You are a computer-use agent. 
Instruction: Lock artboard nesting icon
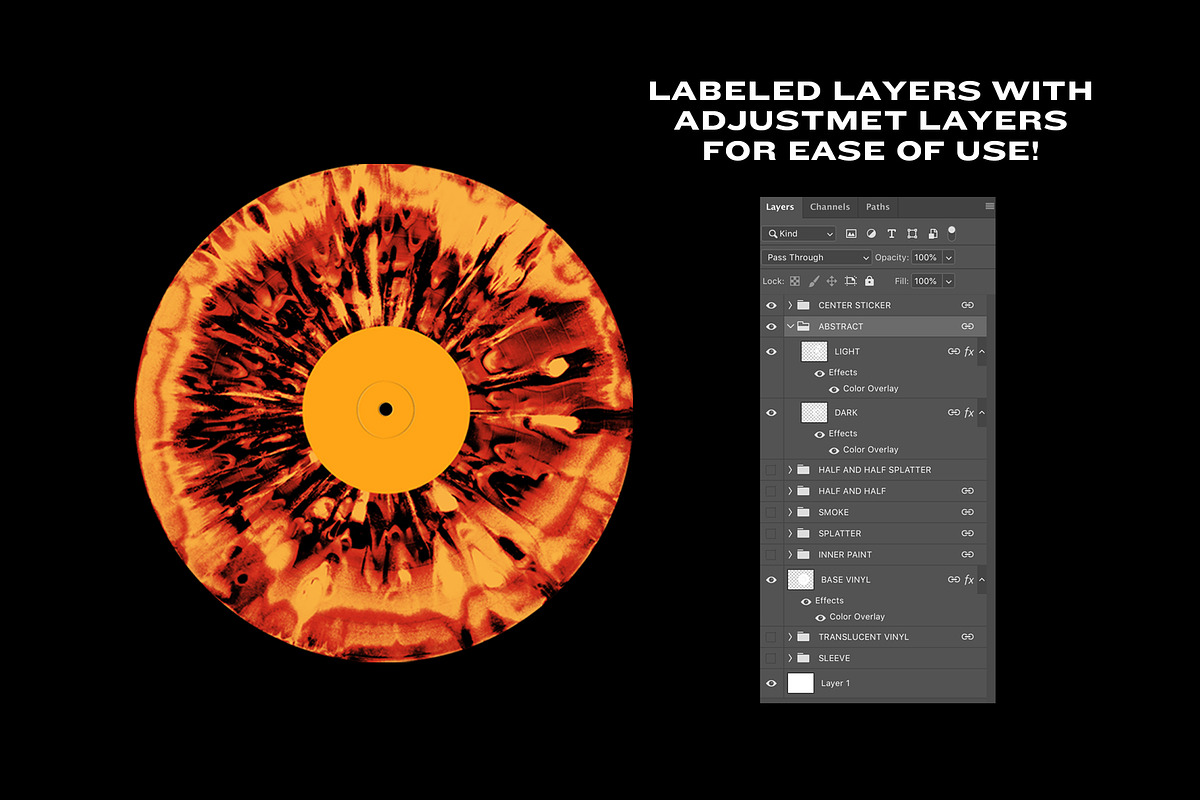[851, 282]
